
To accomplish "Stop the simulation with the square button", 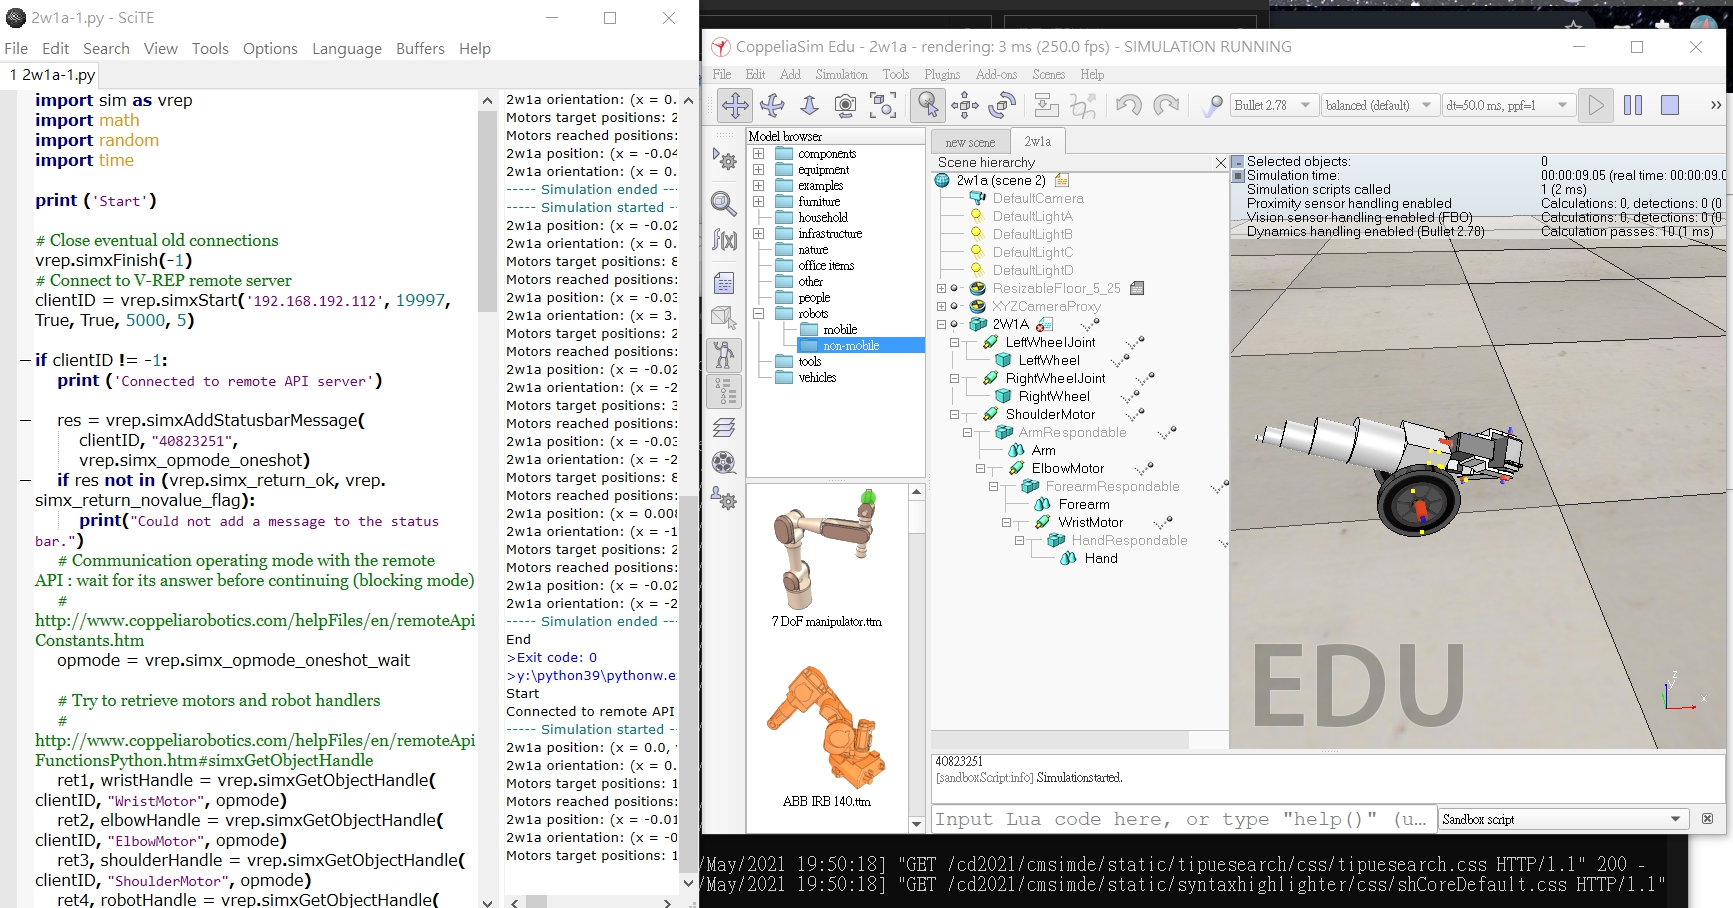I will pyautogui.click(x=1670, y=105).
